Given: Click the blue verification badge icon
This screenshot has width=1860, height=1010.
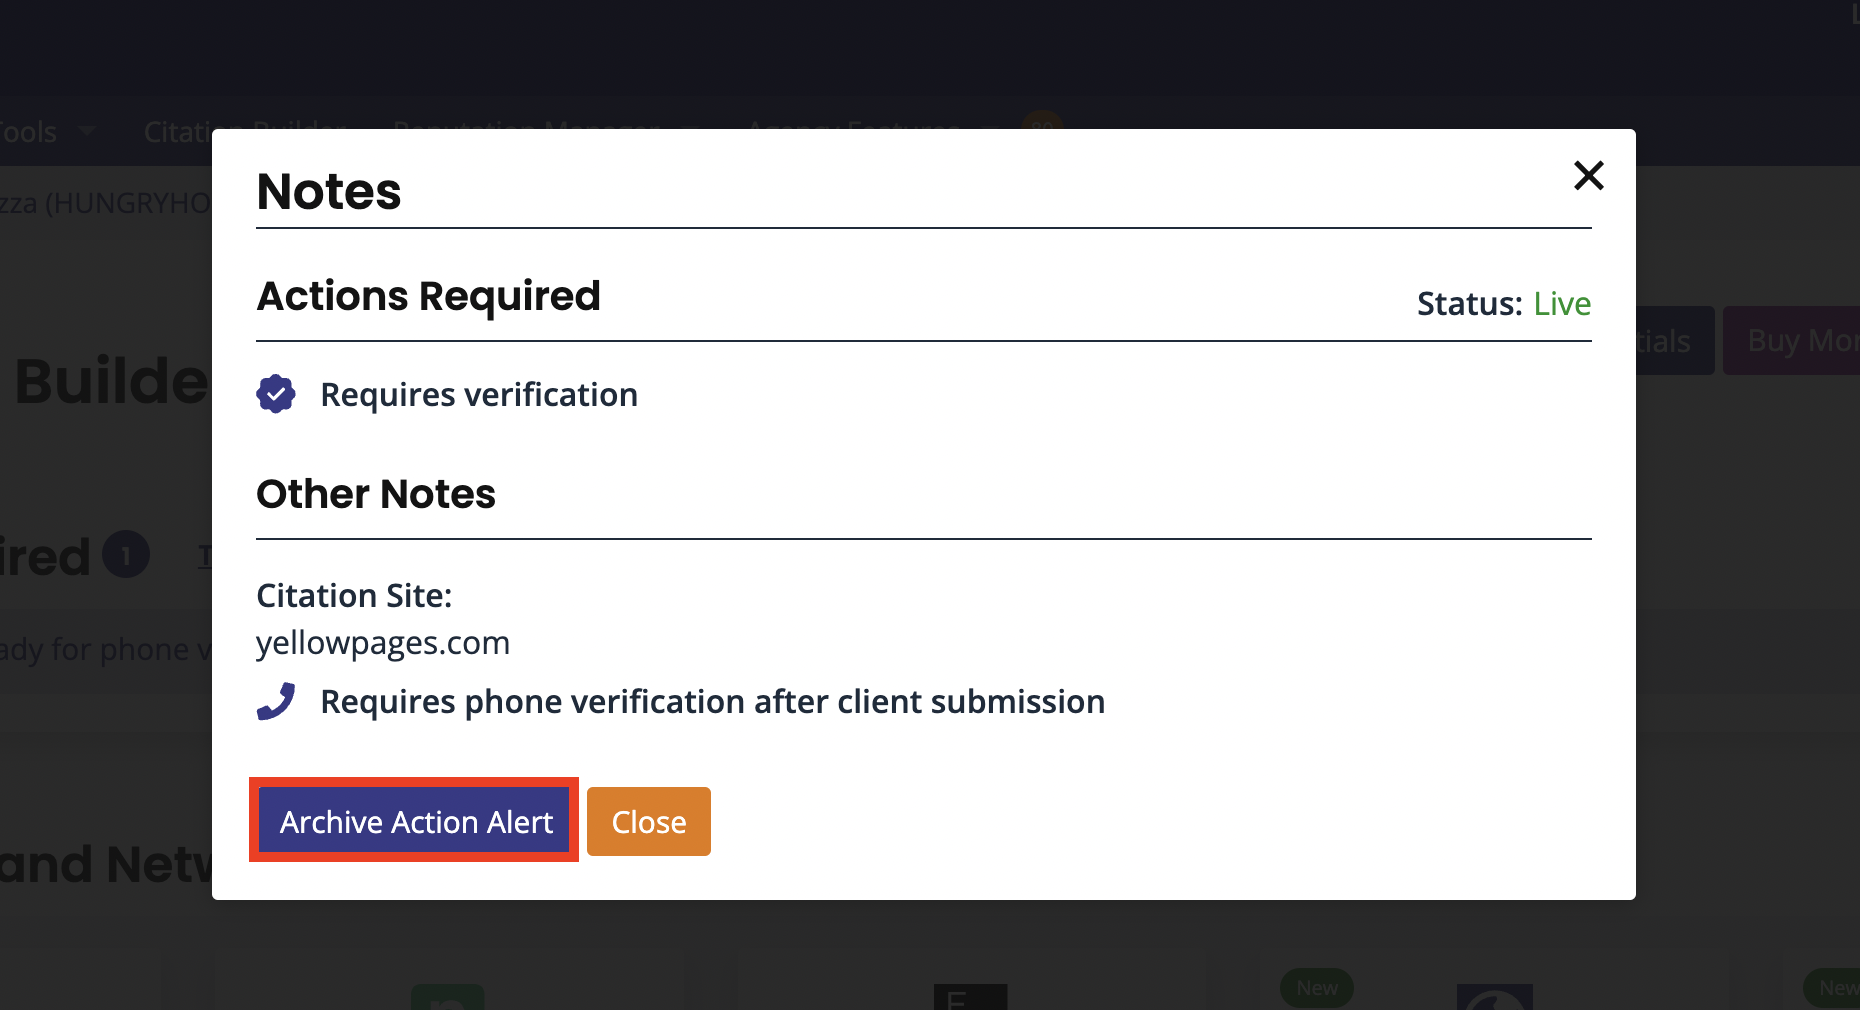Looking at the screenshot, I should [x=276, y=394].
